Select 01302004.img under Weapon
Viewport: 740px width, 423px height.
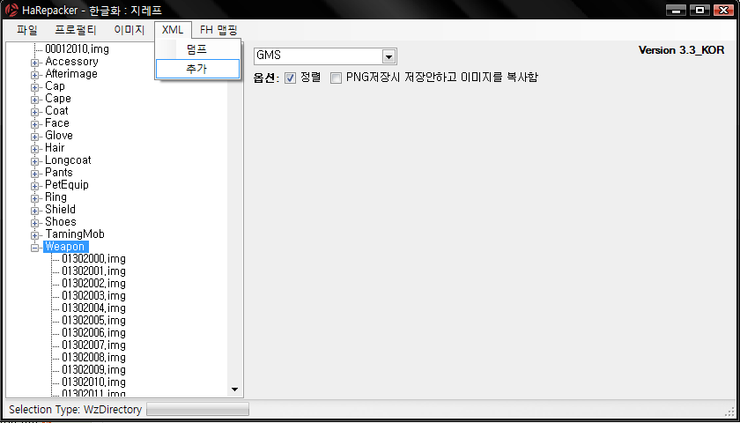[x=93, y=308]
